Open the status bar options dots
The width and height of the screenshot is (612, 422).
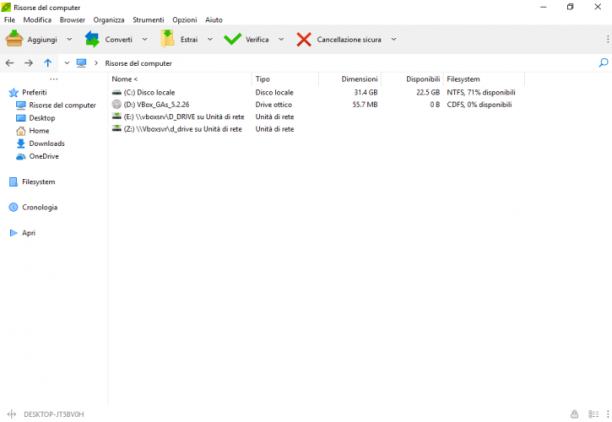pos(607,414)
